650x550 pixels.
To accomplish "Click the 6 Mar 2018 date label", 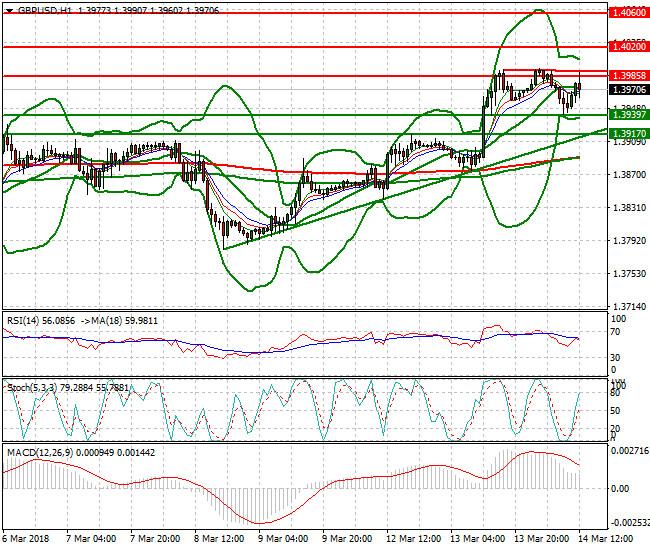I will point(27,537).
